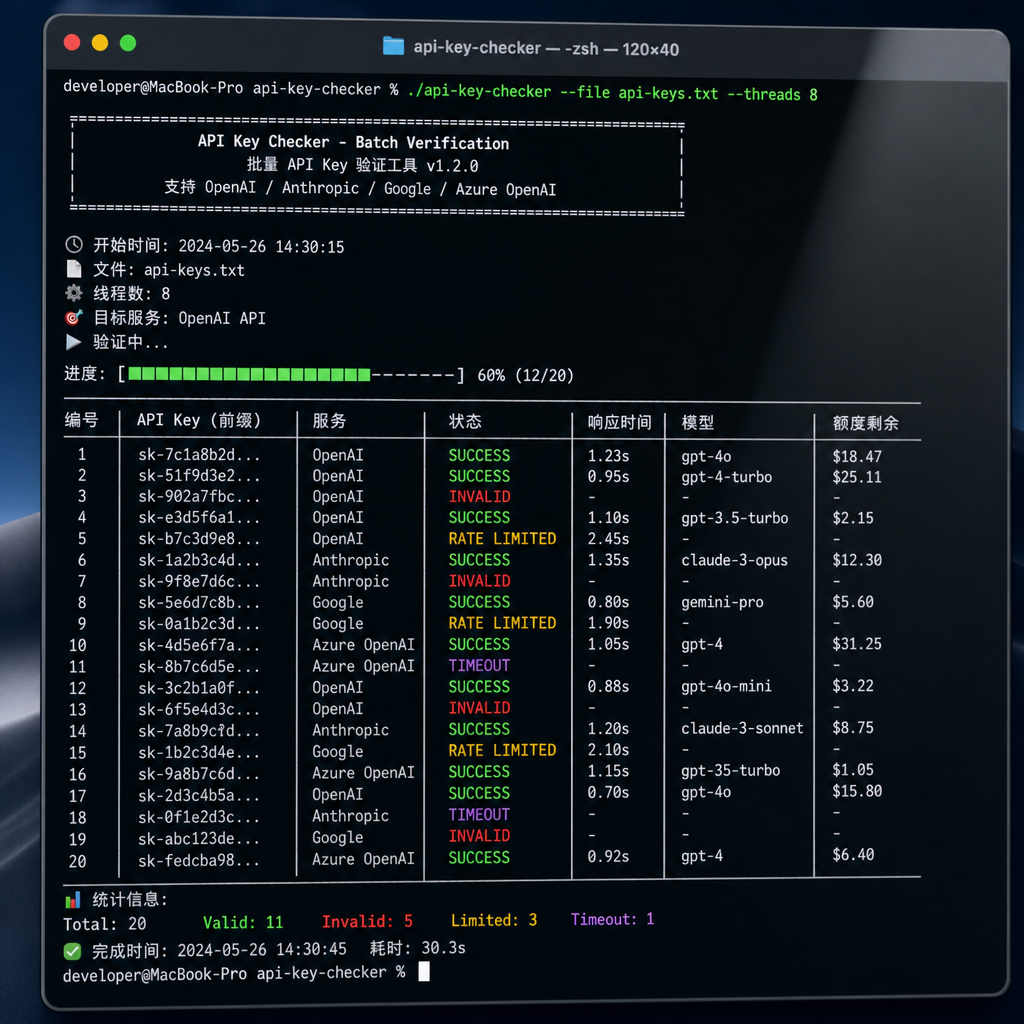Click the green checkmark beside 完成时间
1024x1024 pixels.
coord(72,952)
